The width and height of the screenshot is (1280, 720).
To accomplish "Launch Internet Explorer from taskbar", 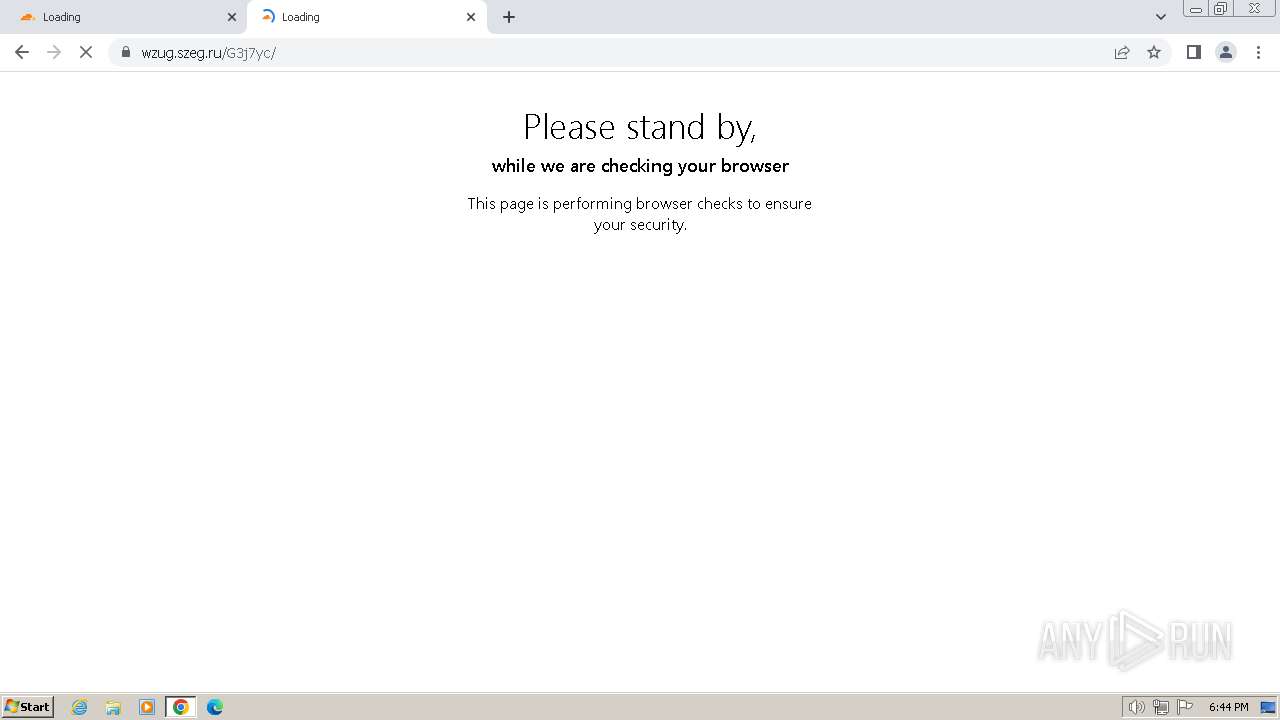I will pyautogui.click(x=80, y=707).
